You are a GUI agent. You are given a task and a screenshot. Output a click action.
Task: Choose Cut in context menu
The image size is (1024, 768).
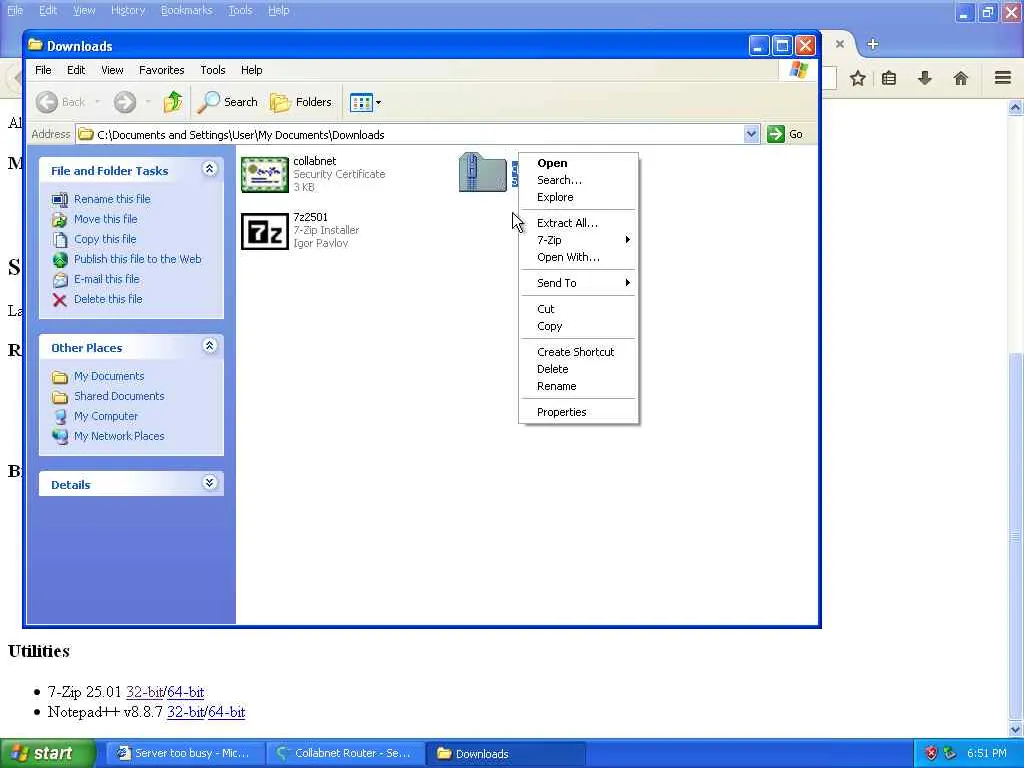[x=578, y=309]
